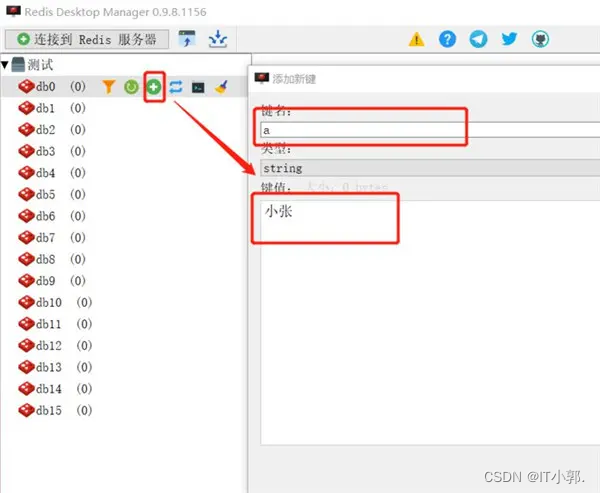
Task: Click the db0 blue live update arrows icon
Action: point(176,87)
